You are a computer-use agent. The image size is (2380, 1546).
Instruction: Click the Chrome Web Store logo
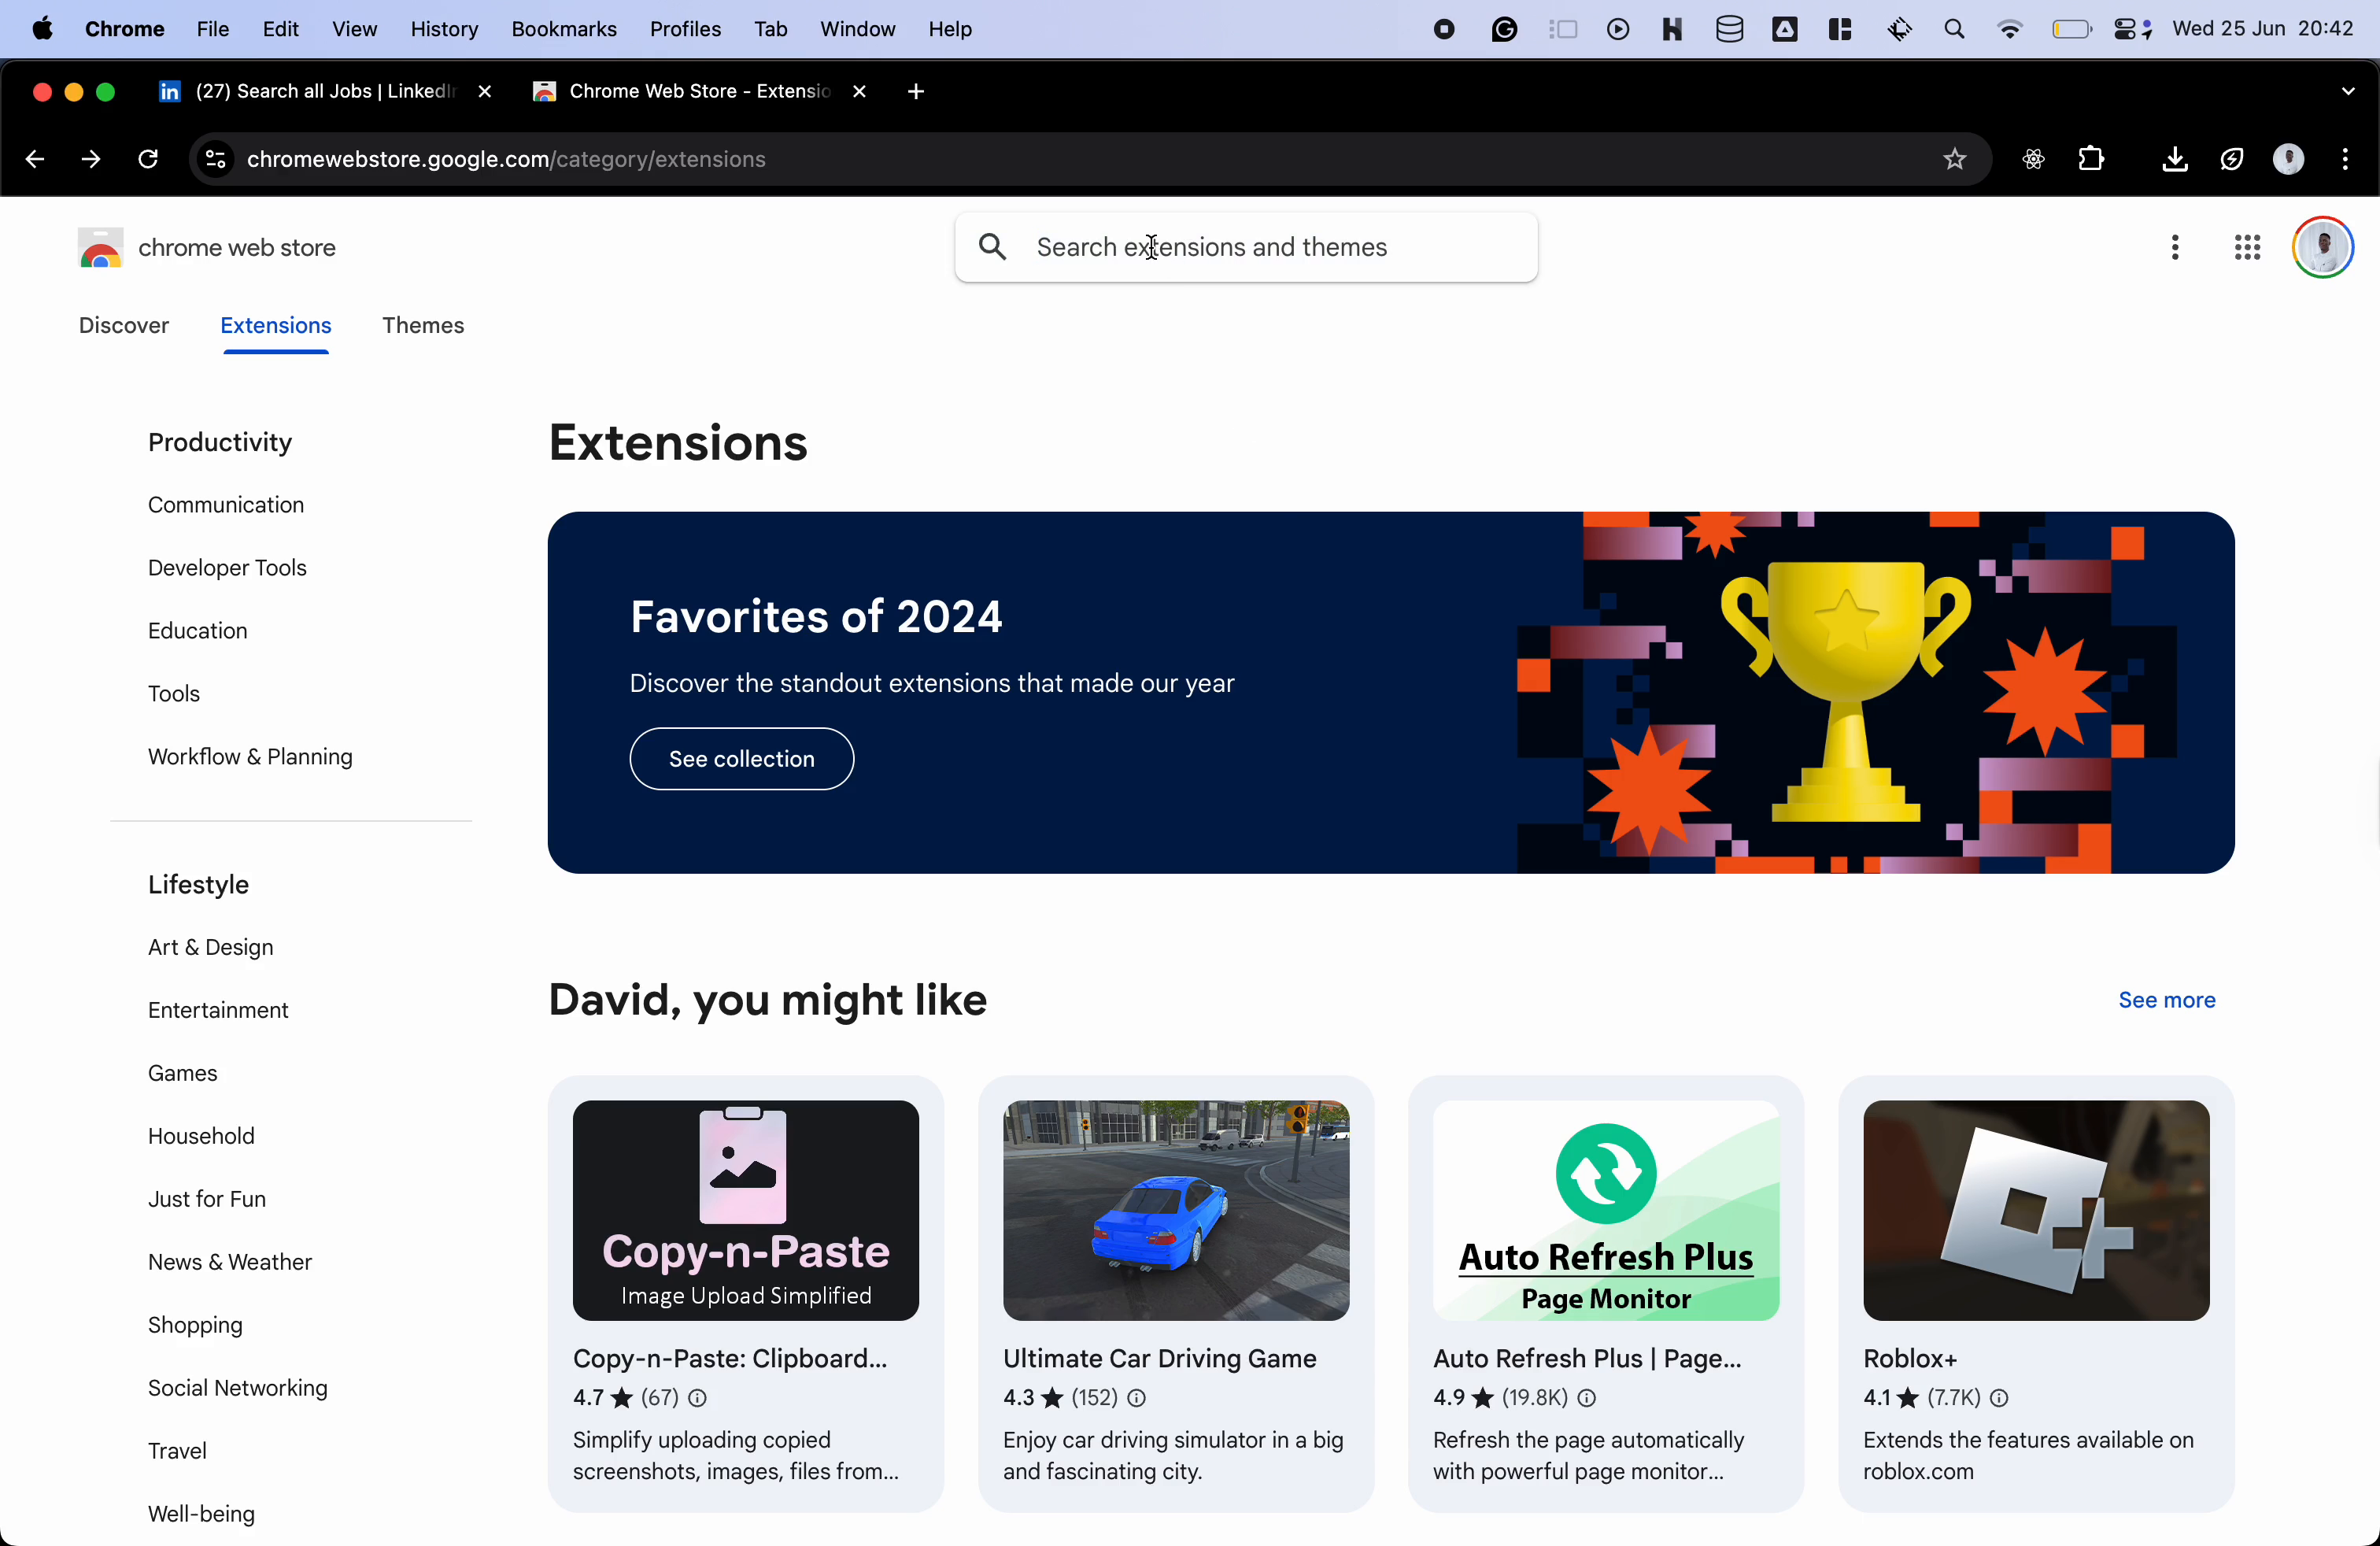coord(101,248)
